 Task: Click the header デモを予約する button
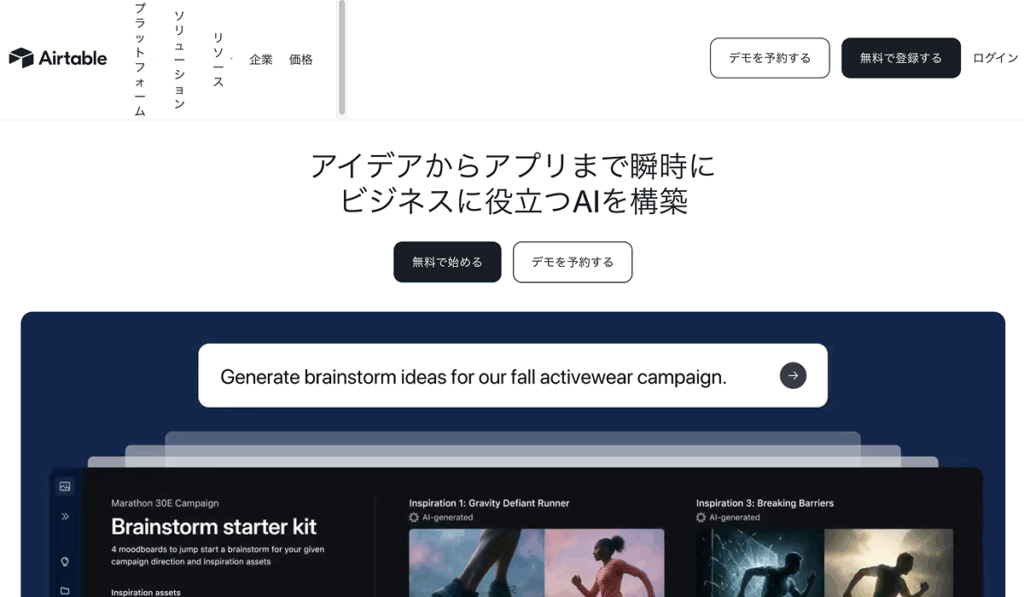click(770, 58)
